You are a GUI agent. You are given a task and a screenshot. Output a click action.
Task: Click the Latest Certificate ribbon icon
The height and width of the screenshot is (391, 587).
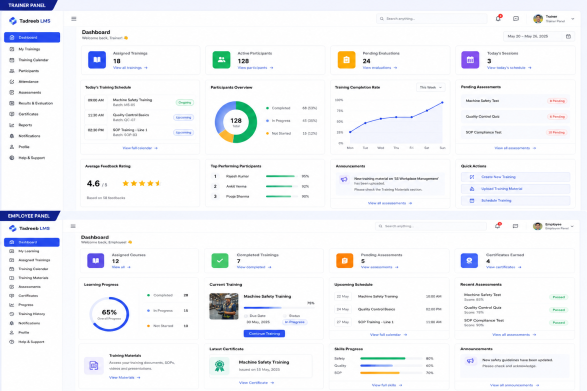click(x=219, y=366)
